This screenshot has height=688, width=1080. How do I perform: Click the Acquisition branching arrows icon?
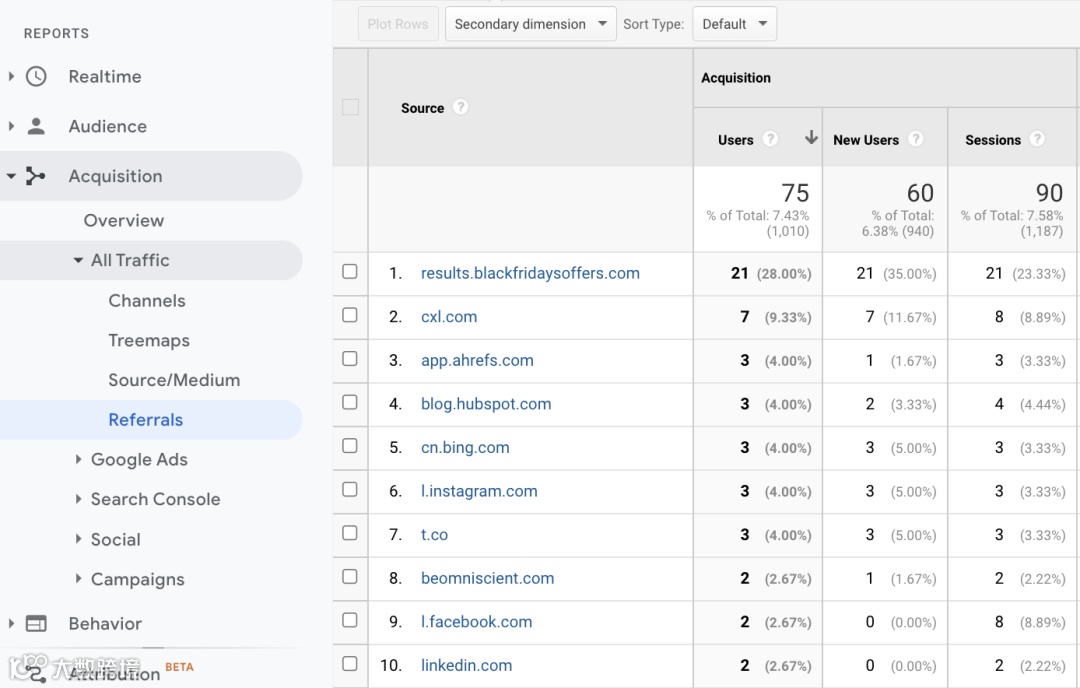pos(36,176)
